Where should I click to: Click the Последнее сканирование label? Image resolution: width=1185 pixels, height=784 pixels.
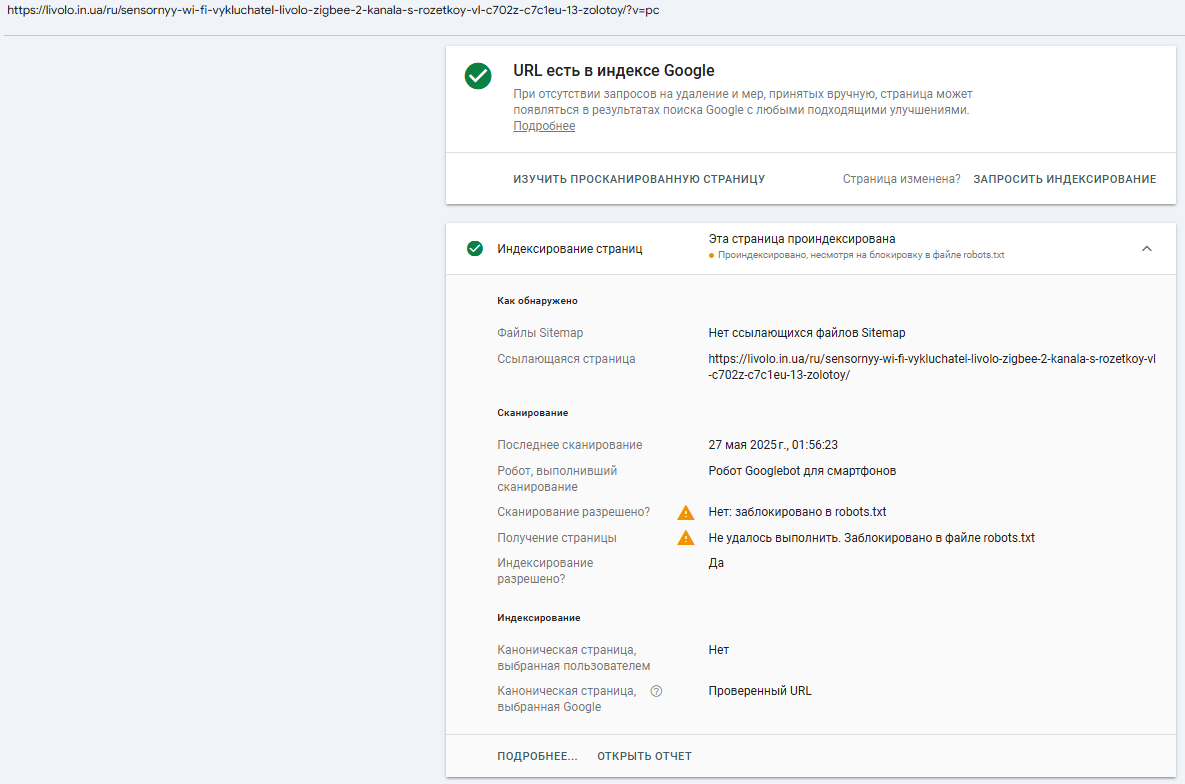(x=569, y=445)
